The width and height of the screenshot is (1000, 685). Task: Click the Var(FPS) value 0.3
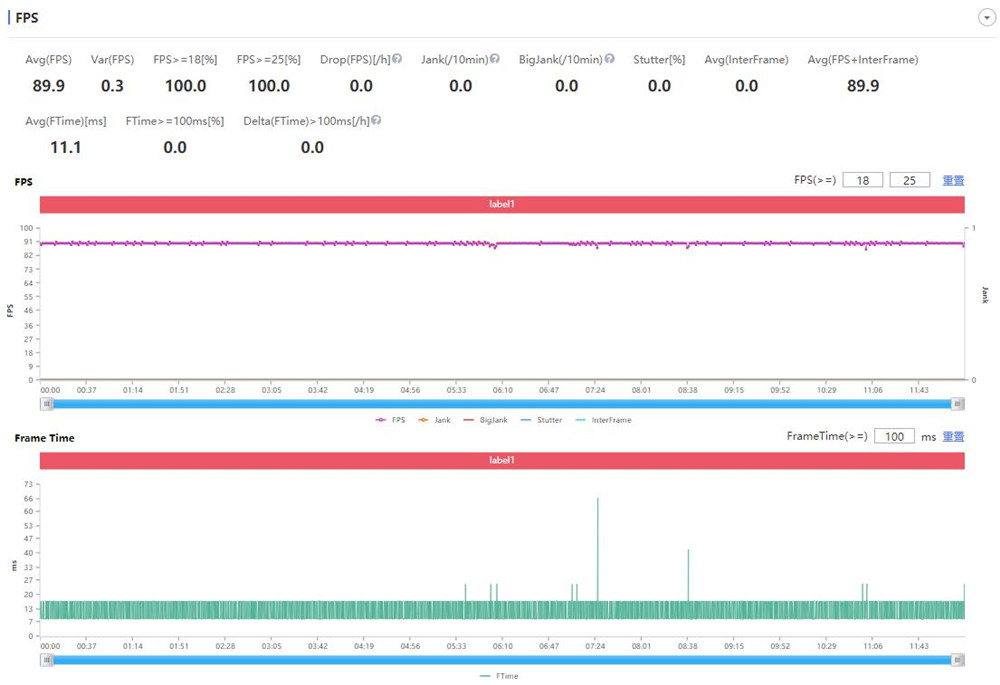pos(112,85)
